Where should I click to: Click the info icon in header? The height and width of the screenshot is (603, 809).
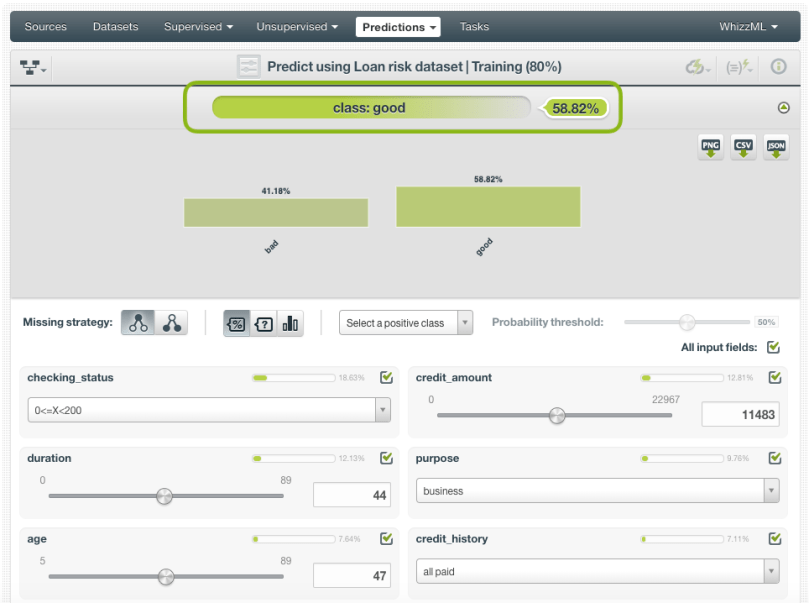pyautogui.click(x=777, y=67)
